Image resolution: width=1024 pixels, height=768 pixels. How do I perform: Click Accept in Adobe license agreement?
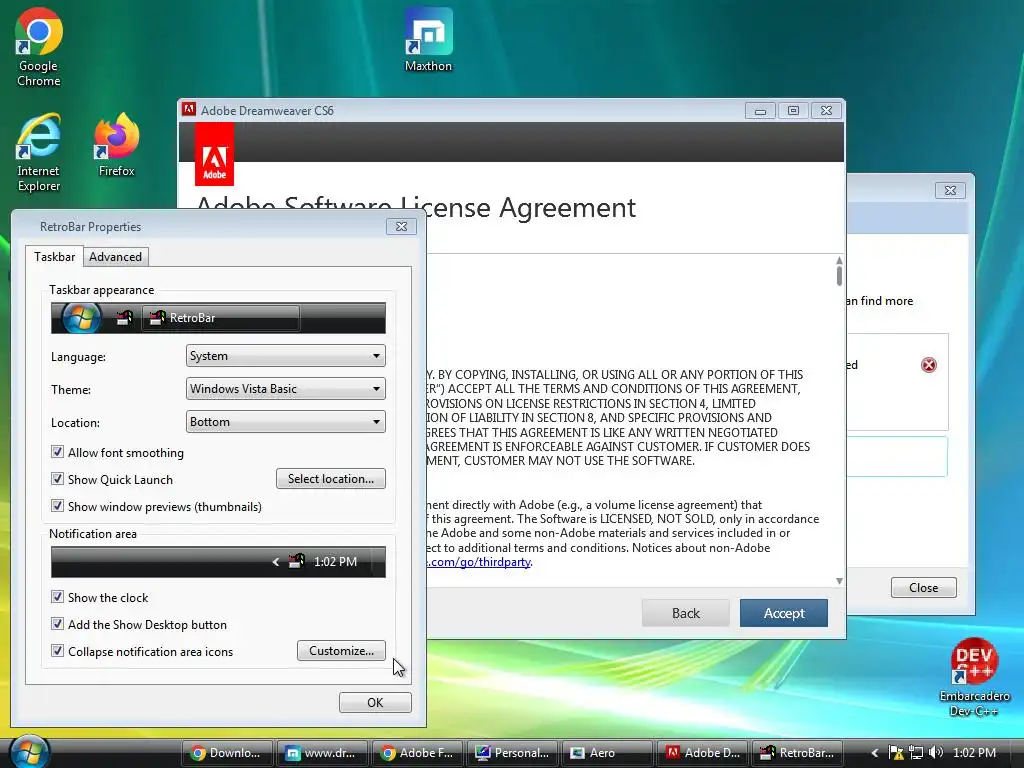pos(784,613)
